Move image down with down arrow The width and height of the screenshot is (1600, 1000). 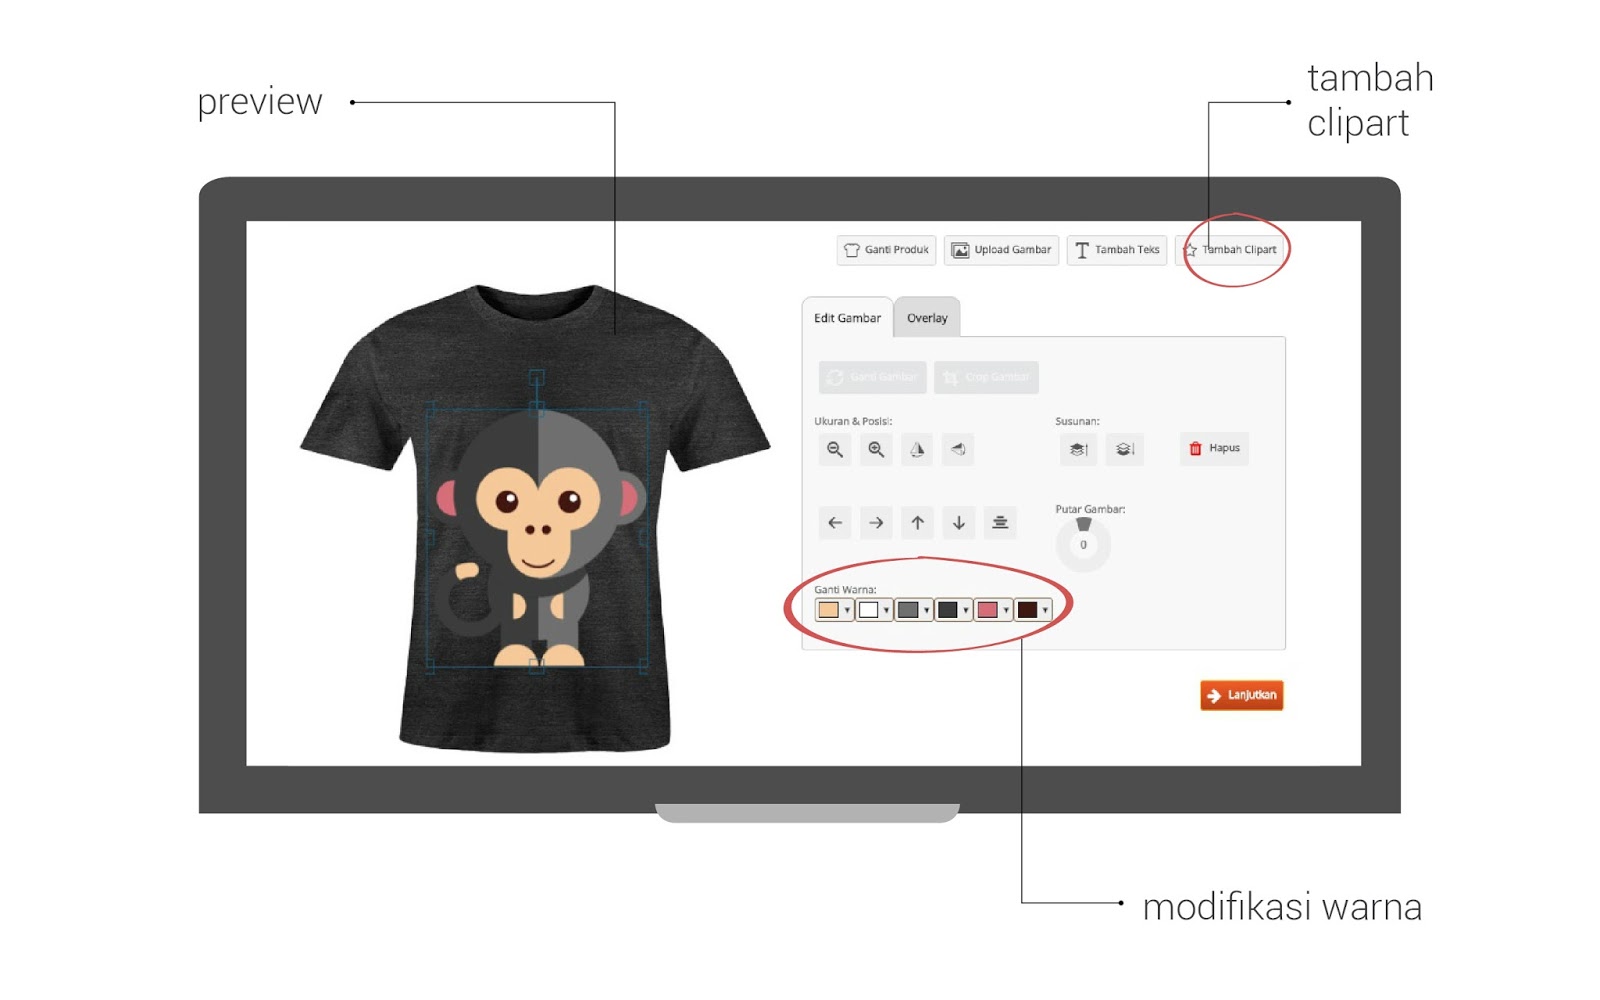pyautogui.click(x=959, y=523)
